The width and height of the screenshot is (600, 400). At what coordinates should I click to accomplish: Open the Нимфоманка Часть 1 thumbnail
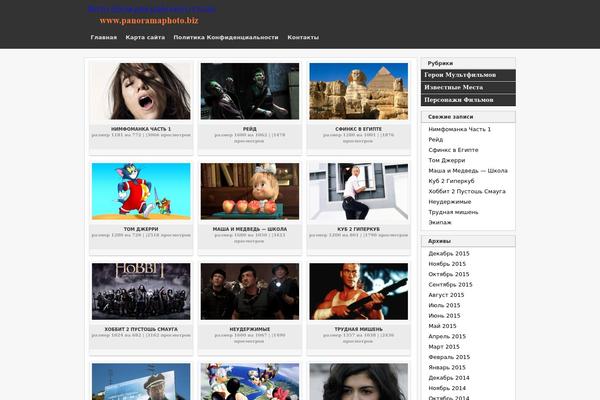pos(141,91)
